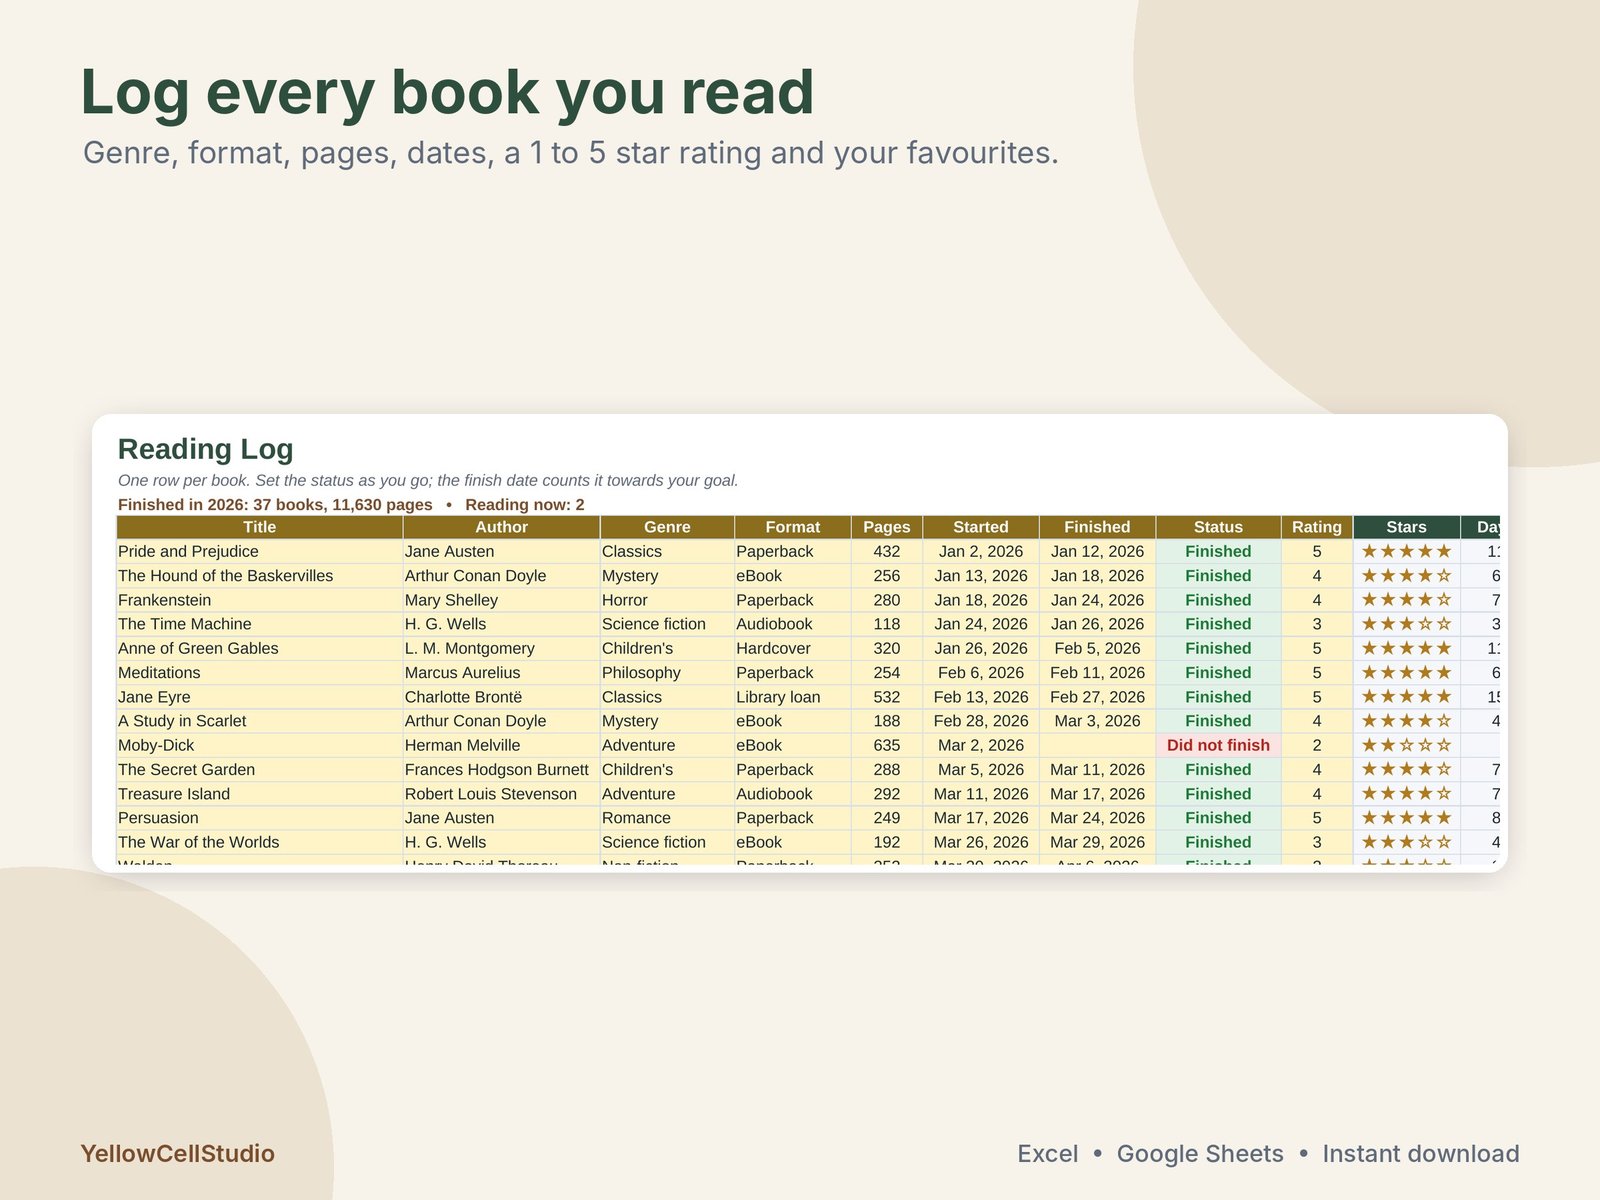Click the Genre column header
The height and width of the screenshot is (1200, 1600).
tap(667, 527)
